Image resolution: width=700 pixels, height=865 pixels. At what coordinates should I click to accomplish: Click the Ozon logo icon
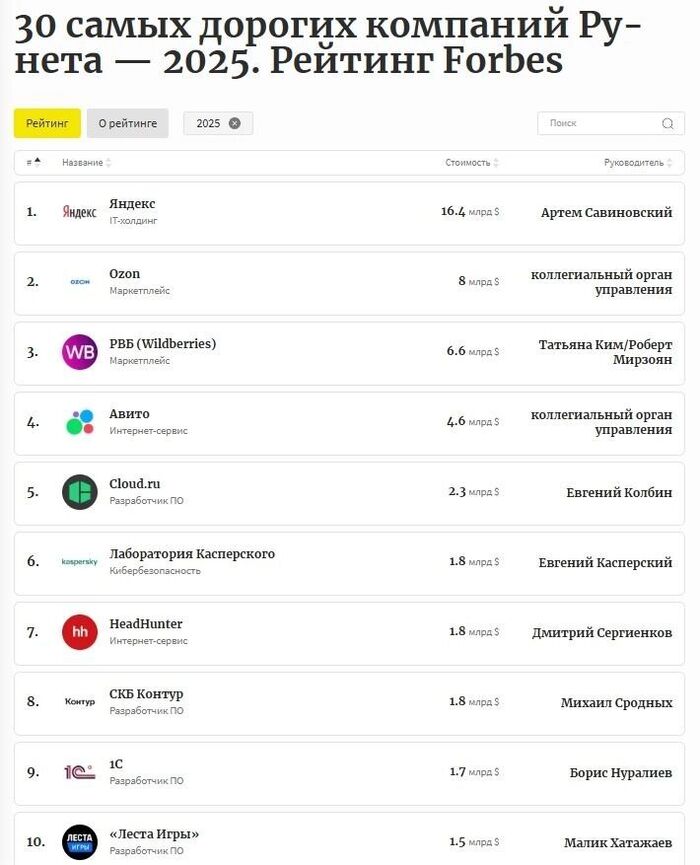(80, 282)
